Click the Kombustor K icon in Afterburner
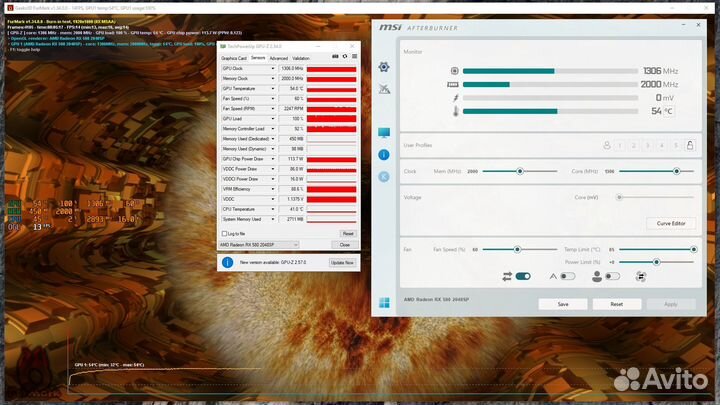The height and width of the screenshot is (405, 720). click(x=384, y=177)
